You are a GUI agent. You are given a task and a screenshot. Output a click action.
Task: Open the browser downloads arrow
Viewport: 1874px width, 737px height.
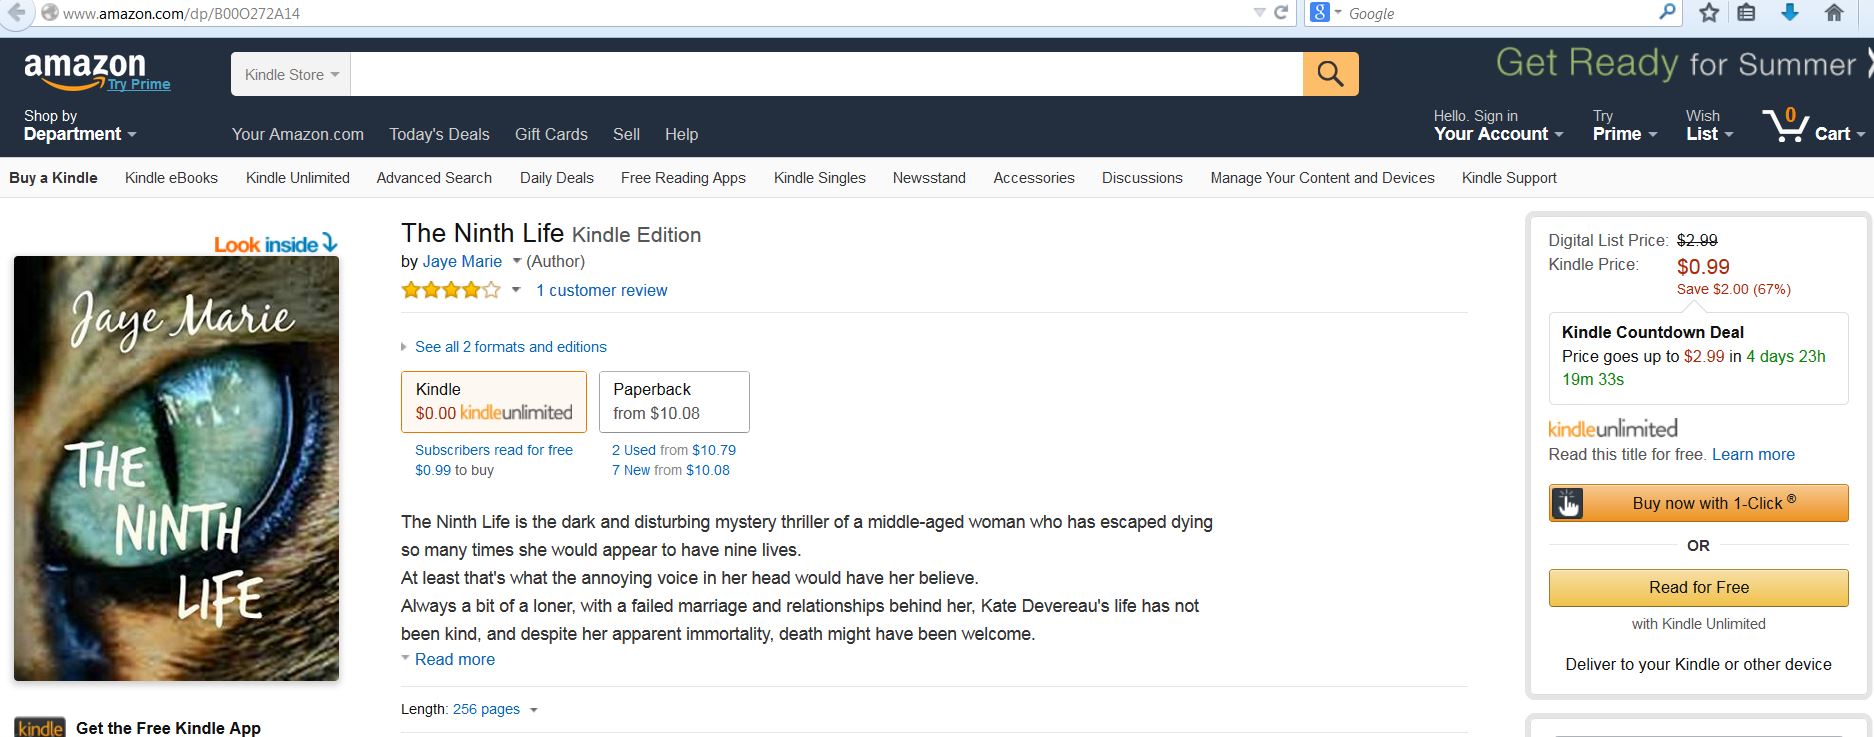click(x=1790, y=13)
